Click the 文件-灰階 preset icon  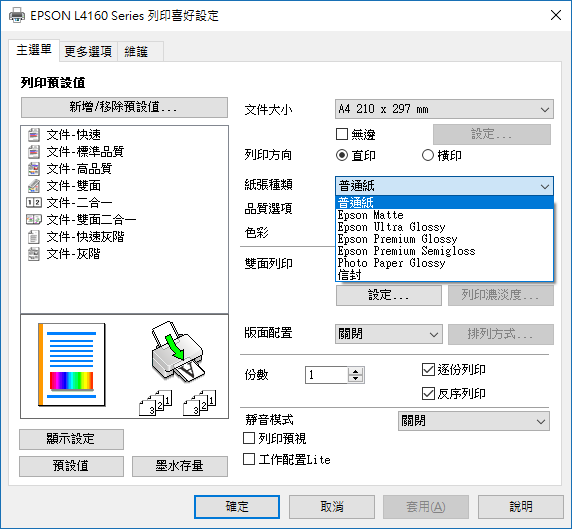pyautogui.click(x=34, y=254)
